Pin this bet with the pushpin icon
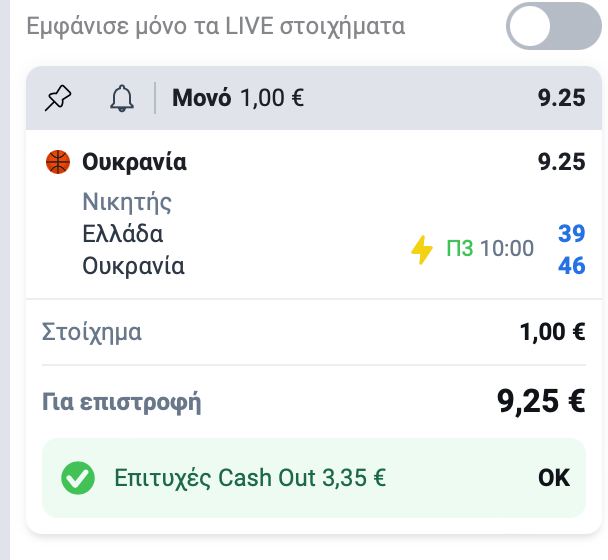This screenshot has height=560, width=608. click(x=58, y=98)
